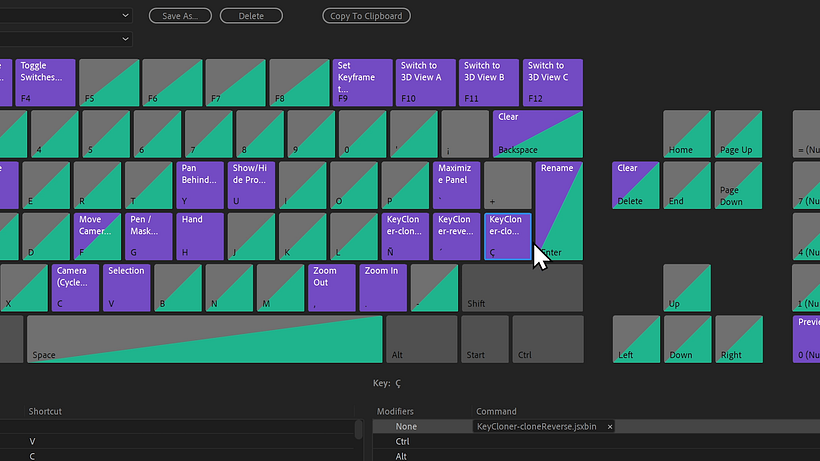This screenshot has height=461, width=820.
Task: Select the number 0 key
Action: (x=362, y=134)
